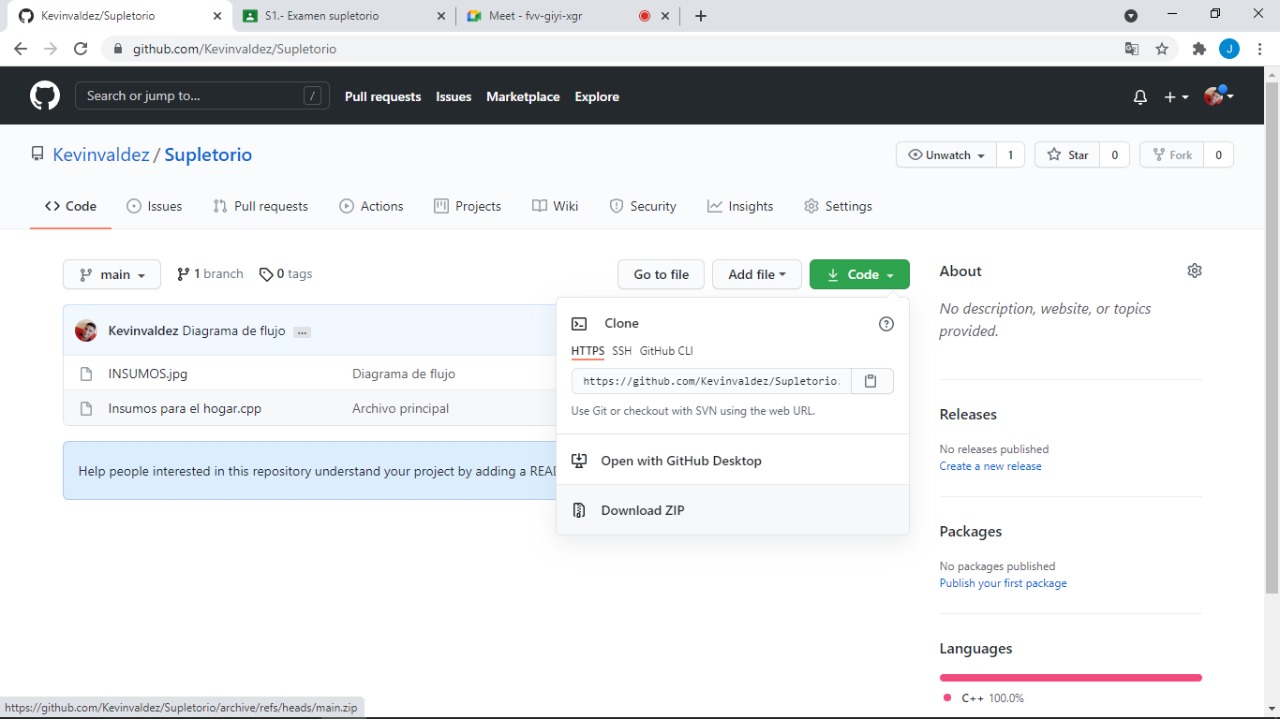The height and width of the screenshot is (719, 1280).
Task: Open the Actions tab
Action: tap(371, 206)
